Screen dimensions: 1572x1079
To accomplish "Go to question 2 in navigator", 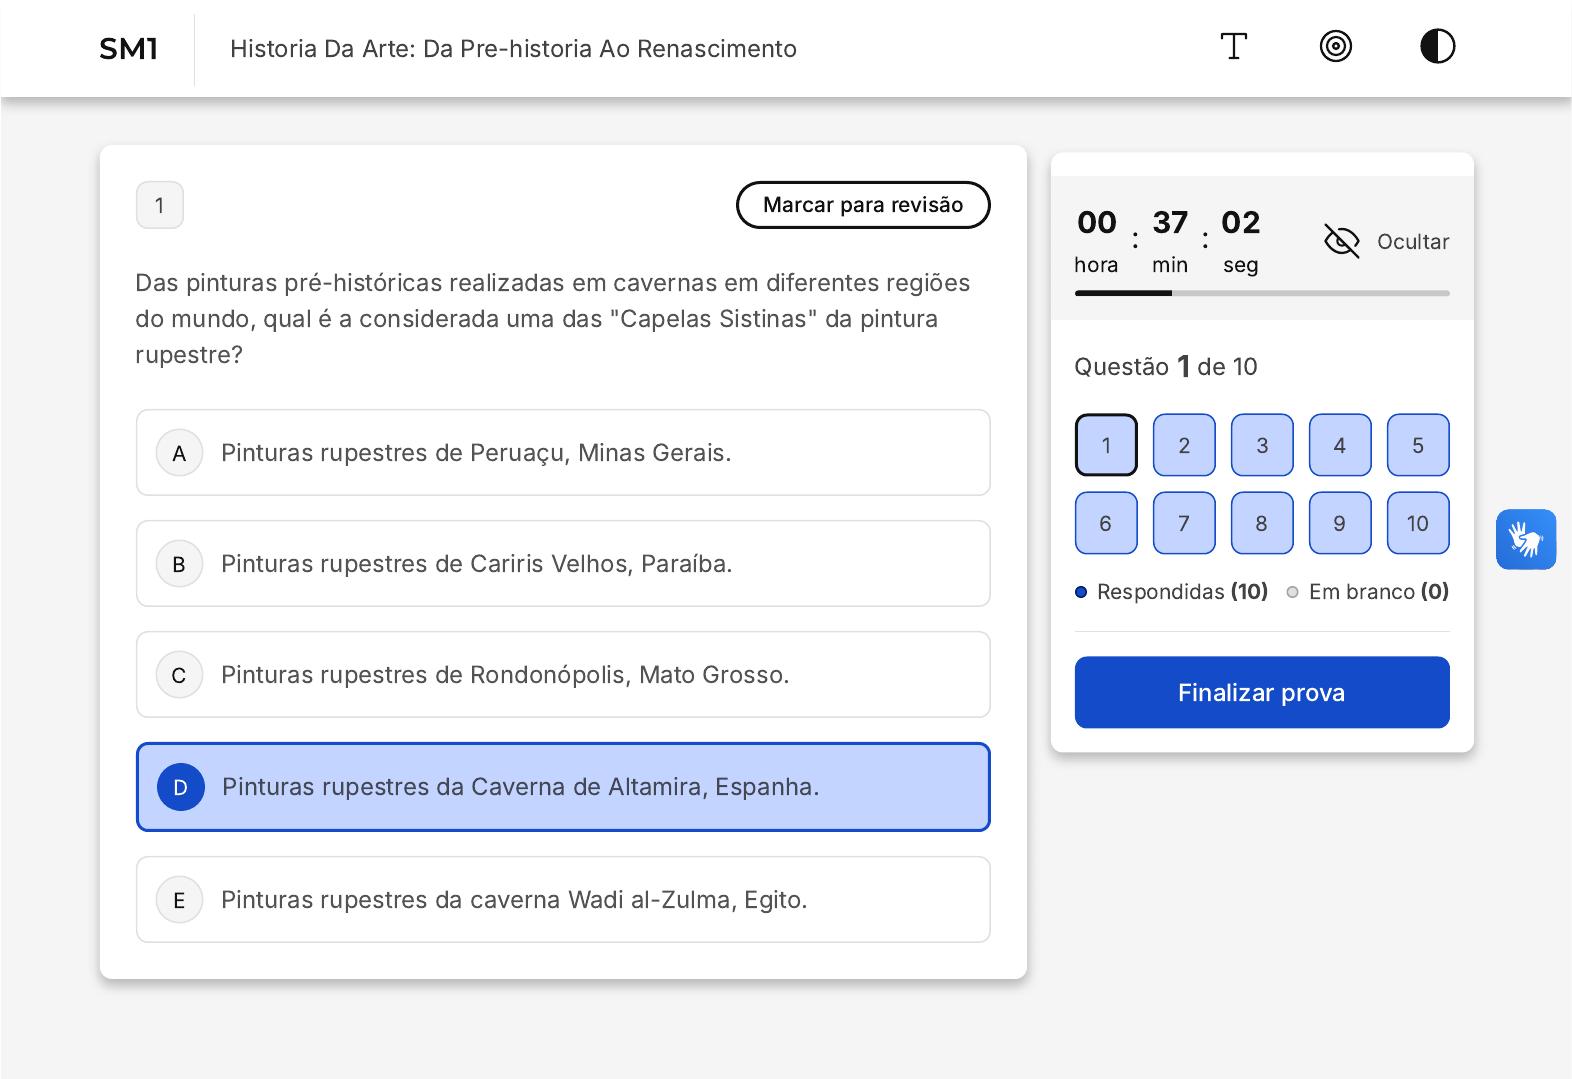I will pos(1184,445).
